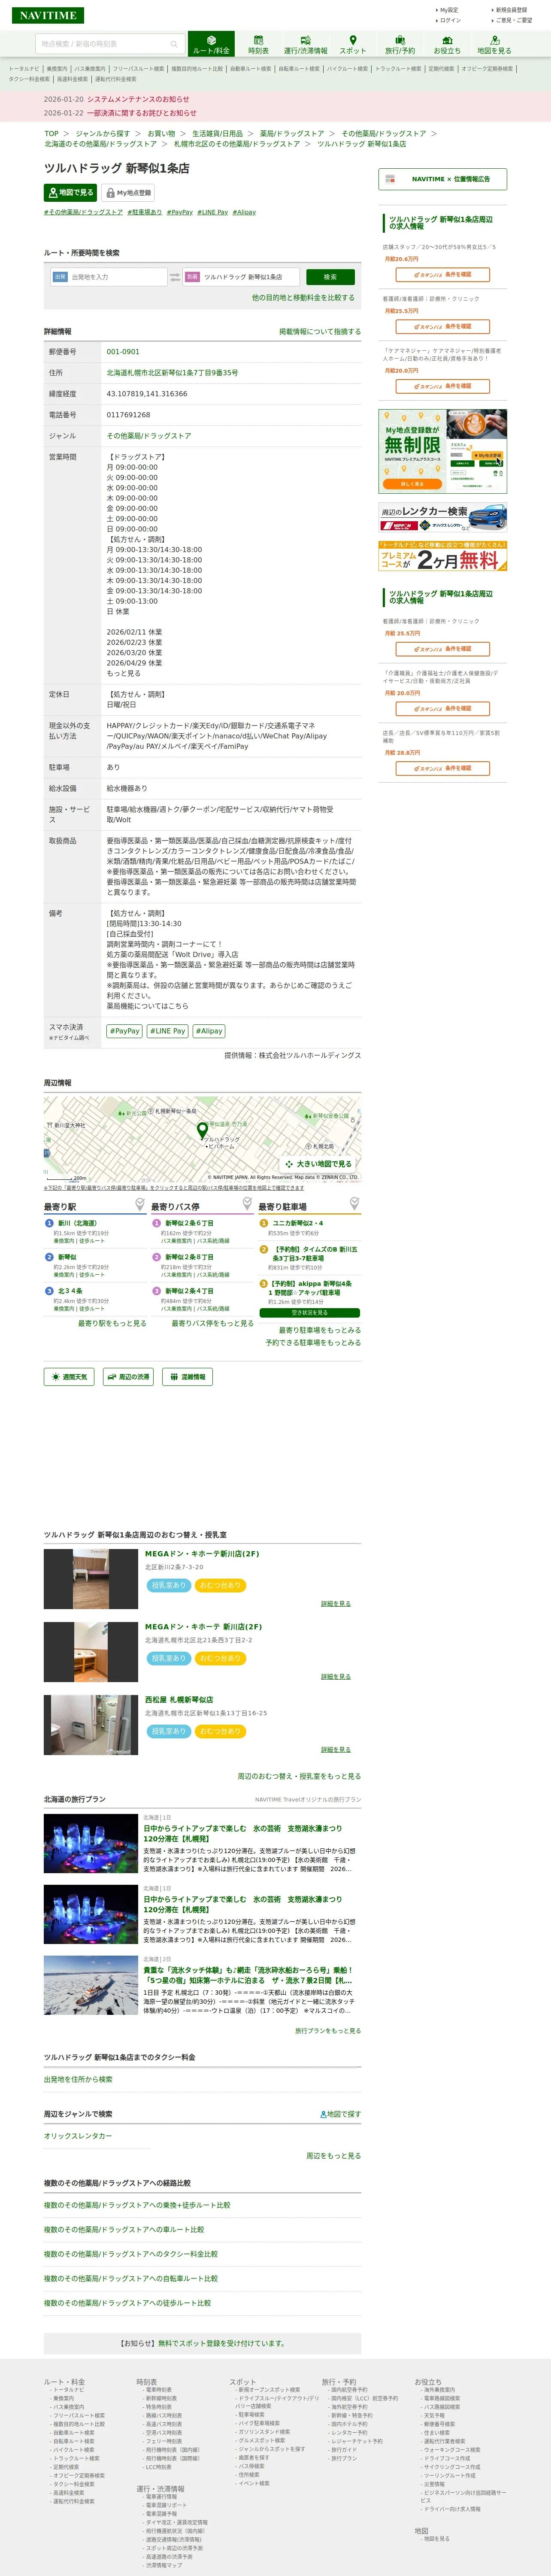Open the 流氷タッチ体験 travel plan thumbnail

tap(91, 1985)
